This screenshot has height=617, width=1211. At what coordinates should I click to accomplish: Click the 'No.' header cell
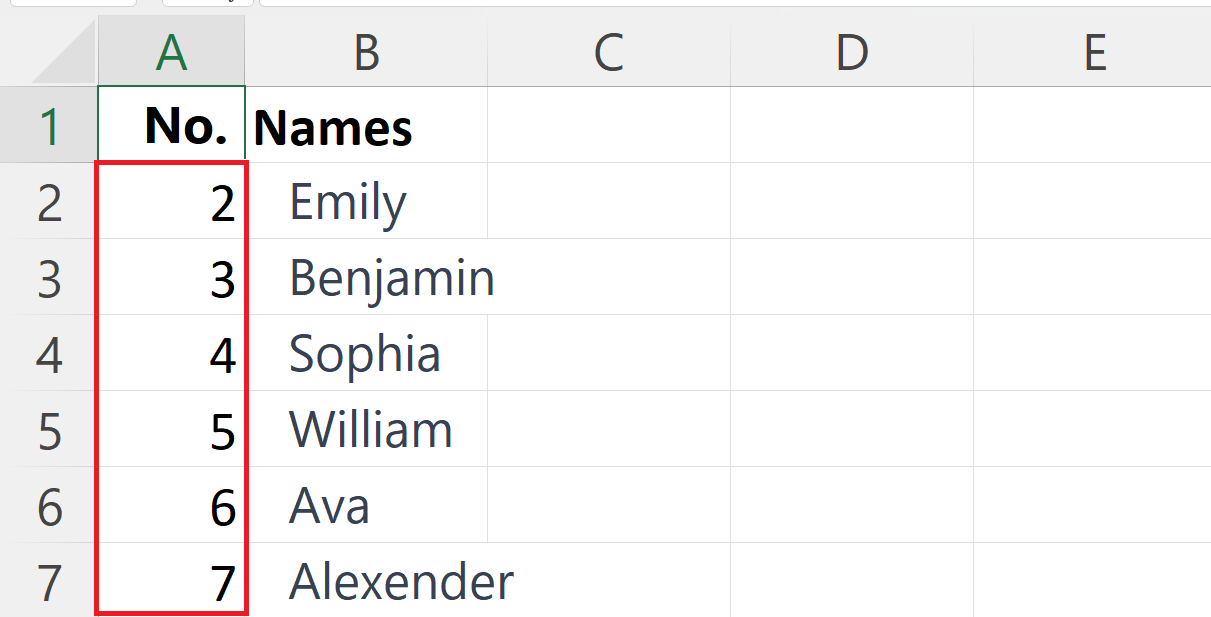[x=171, y=125]
